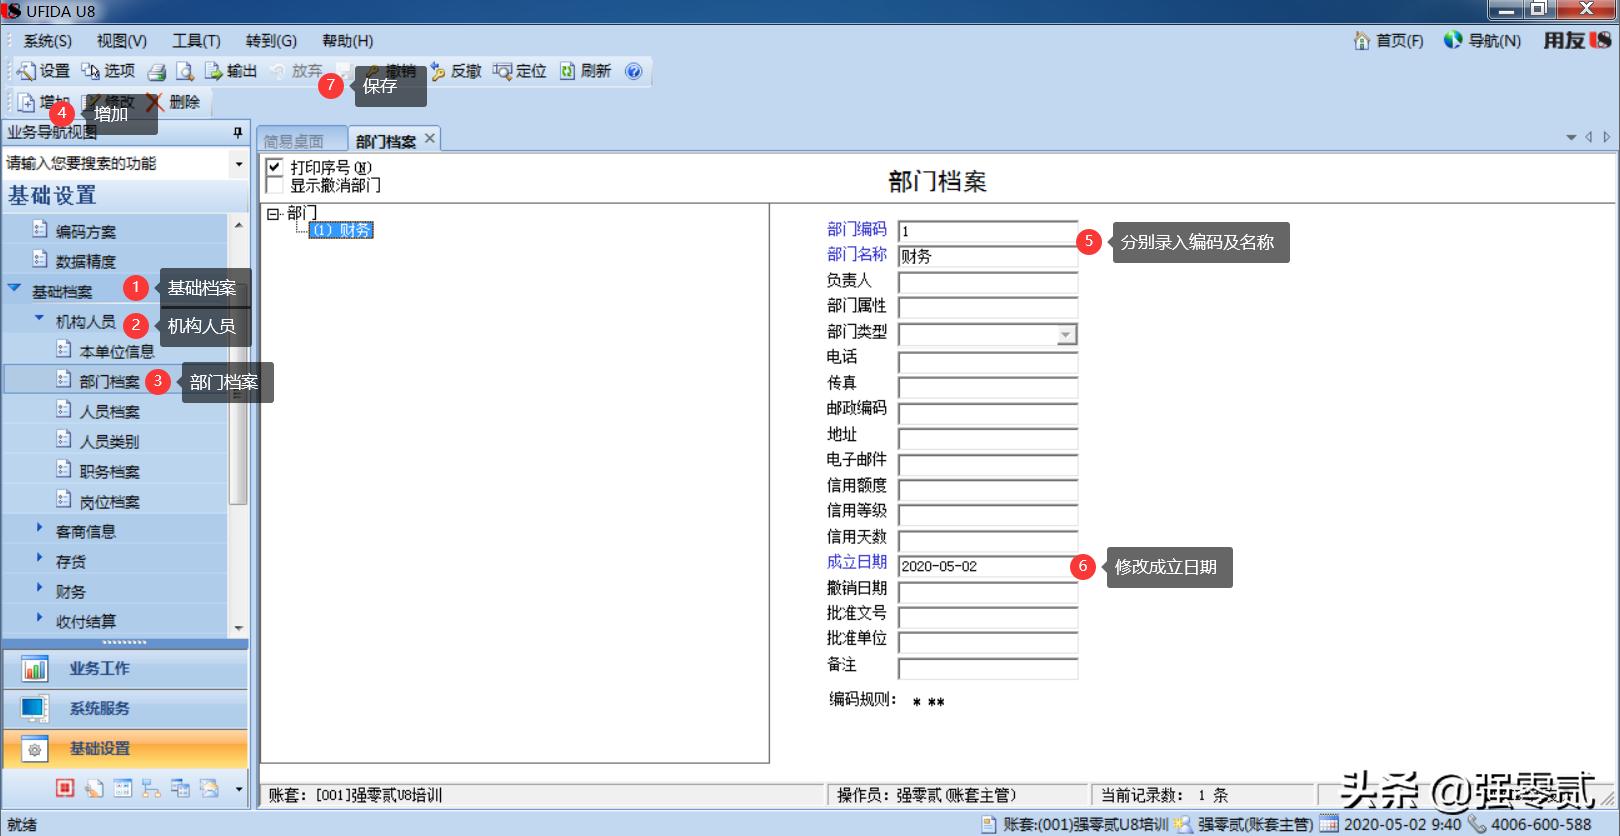Click the 系统服务 monitor icon
Viewport: 1620px width, 836px height.
tap(35, 709)
